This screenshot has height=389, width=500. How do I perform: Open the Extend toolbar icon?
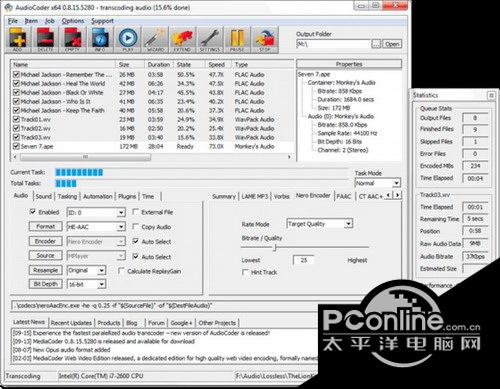182,40
